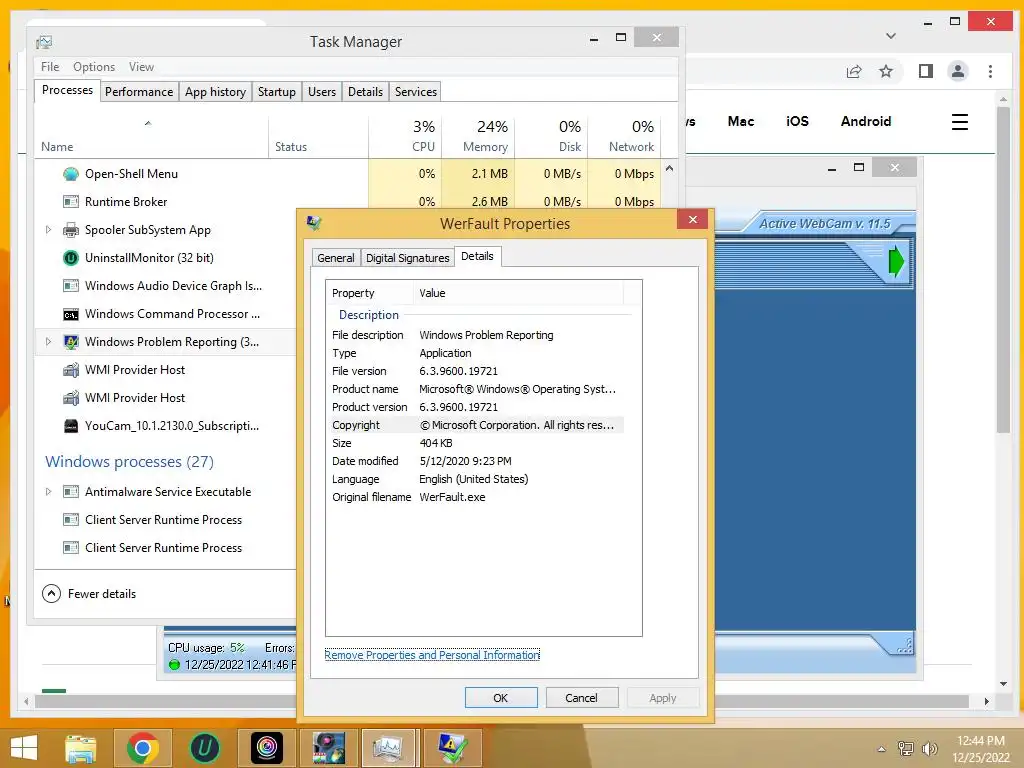
Task: Open the Windows Start button
Action: [x=24, y=748]
